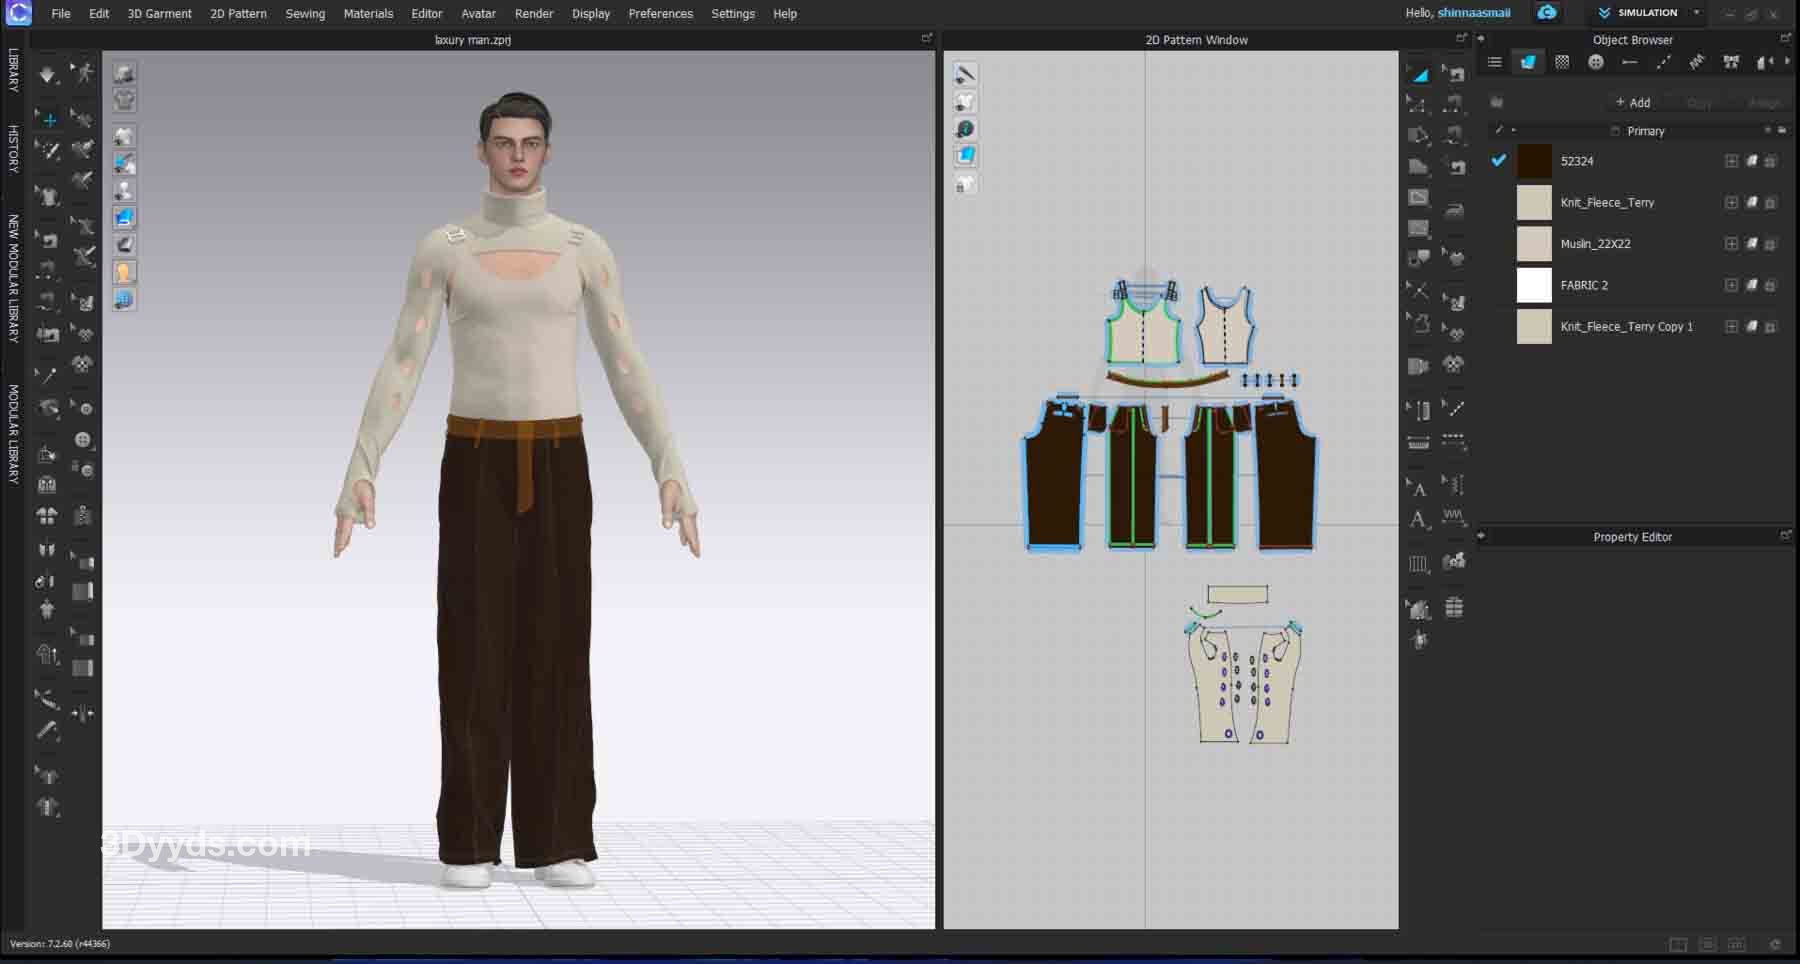Image resolution: width=1800 pixels, height=964 pixels.
Task: Open the list view icon in Object Browser
Action: coord(1494,62)
